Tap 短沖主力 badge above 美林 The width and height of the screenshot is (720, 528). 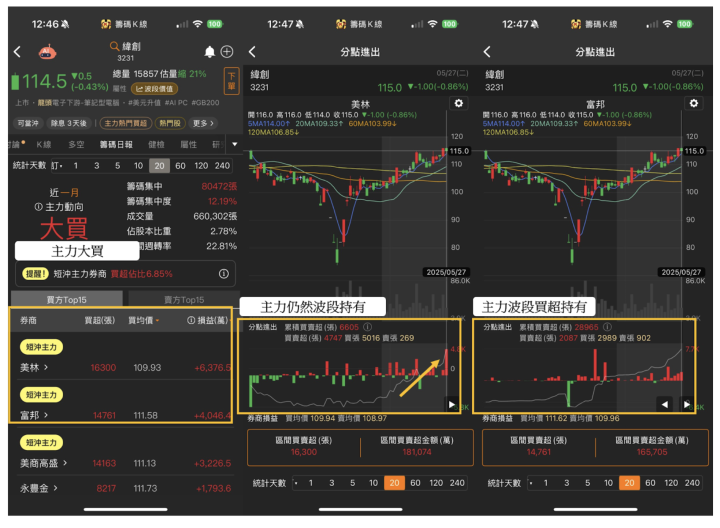coord(41,347)
